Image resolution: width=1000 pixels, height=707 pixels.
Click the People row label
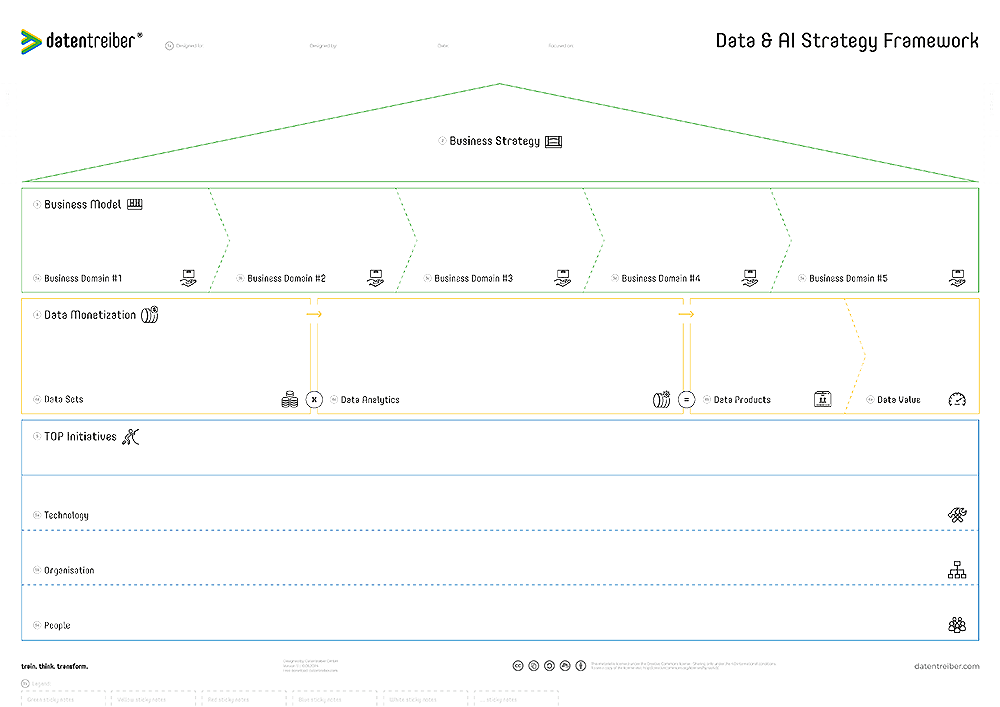pyautogui.click(x=57, y=625)
